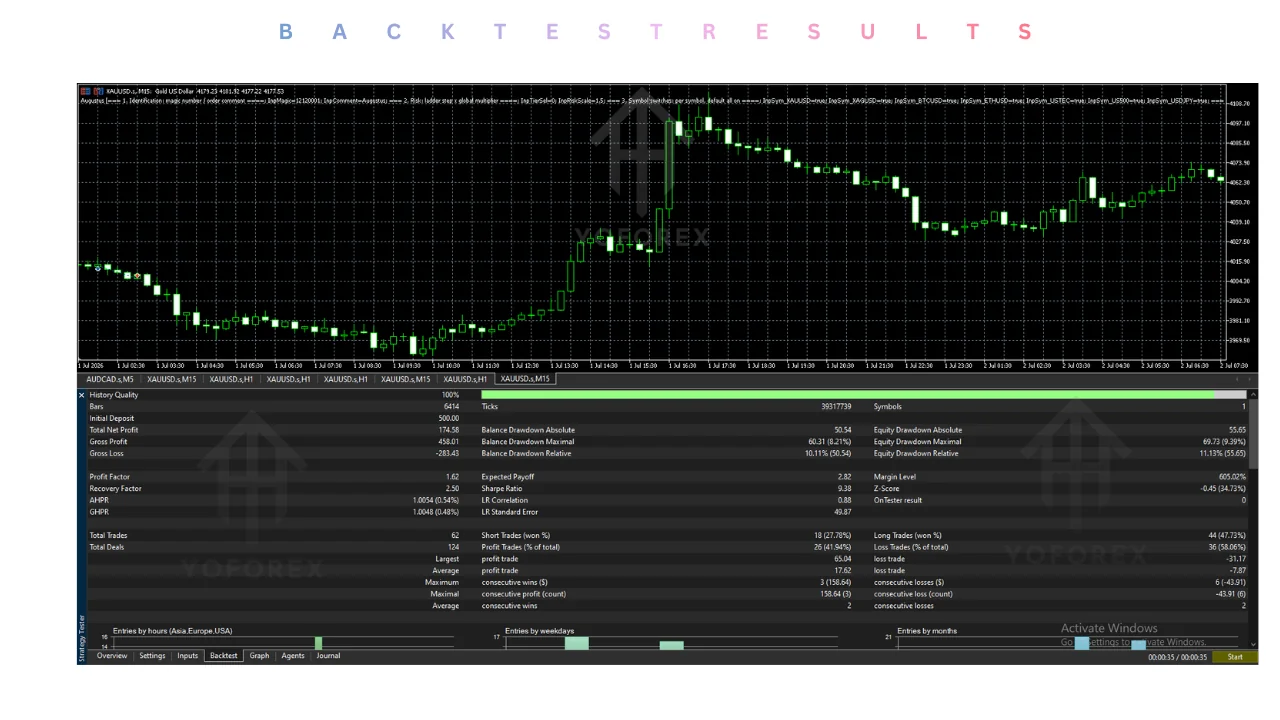This screenshot has height=720, width=1280.
Task: Open the Inputs tab
Action: click(188, 656)
